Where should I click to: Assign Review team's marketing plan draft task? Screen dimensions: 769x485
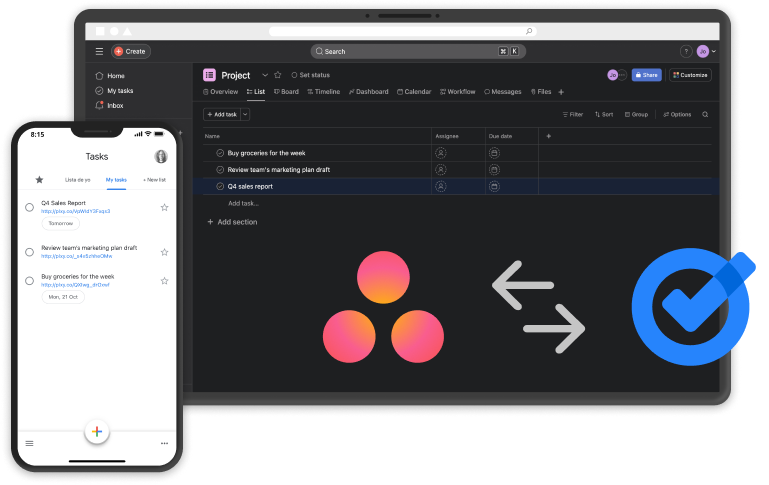coord(441,170)
